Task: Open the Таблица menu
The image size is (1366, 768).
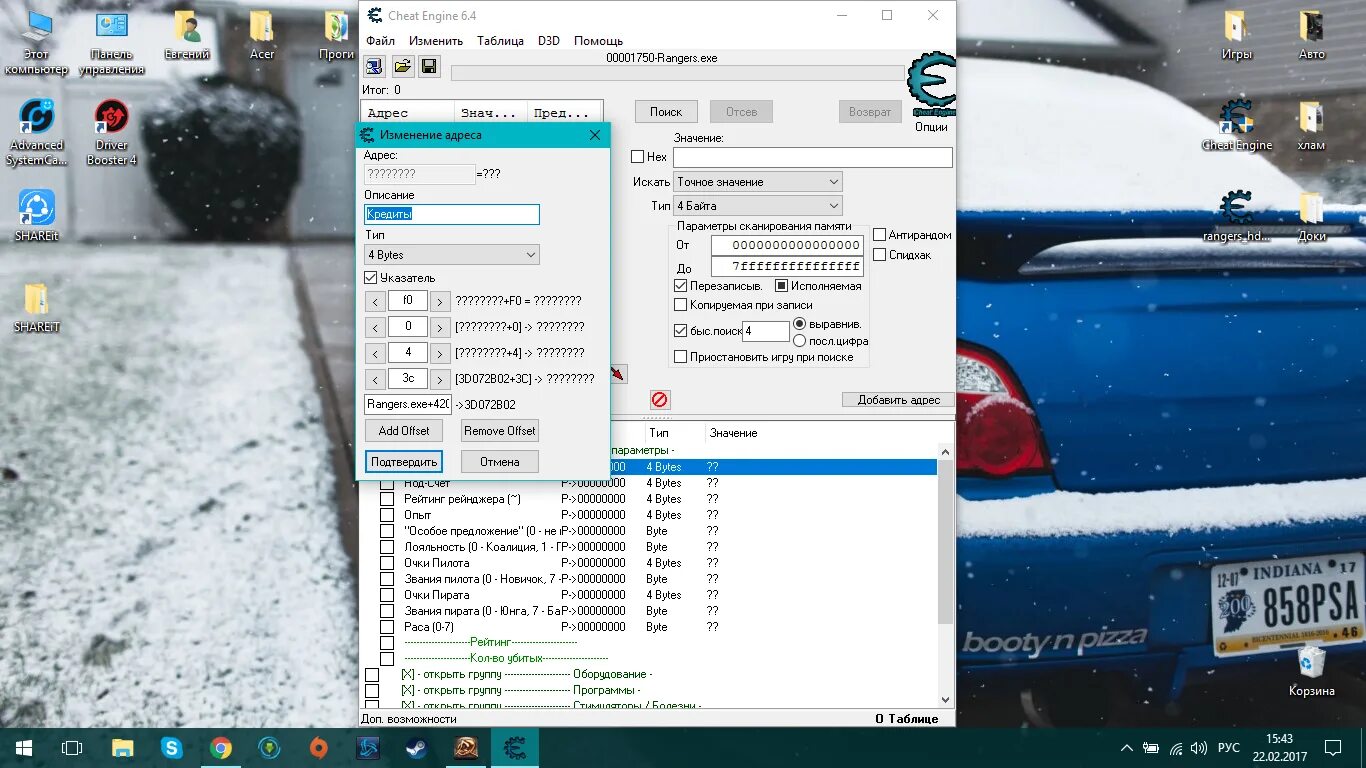Action: pos(500,41)
